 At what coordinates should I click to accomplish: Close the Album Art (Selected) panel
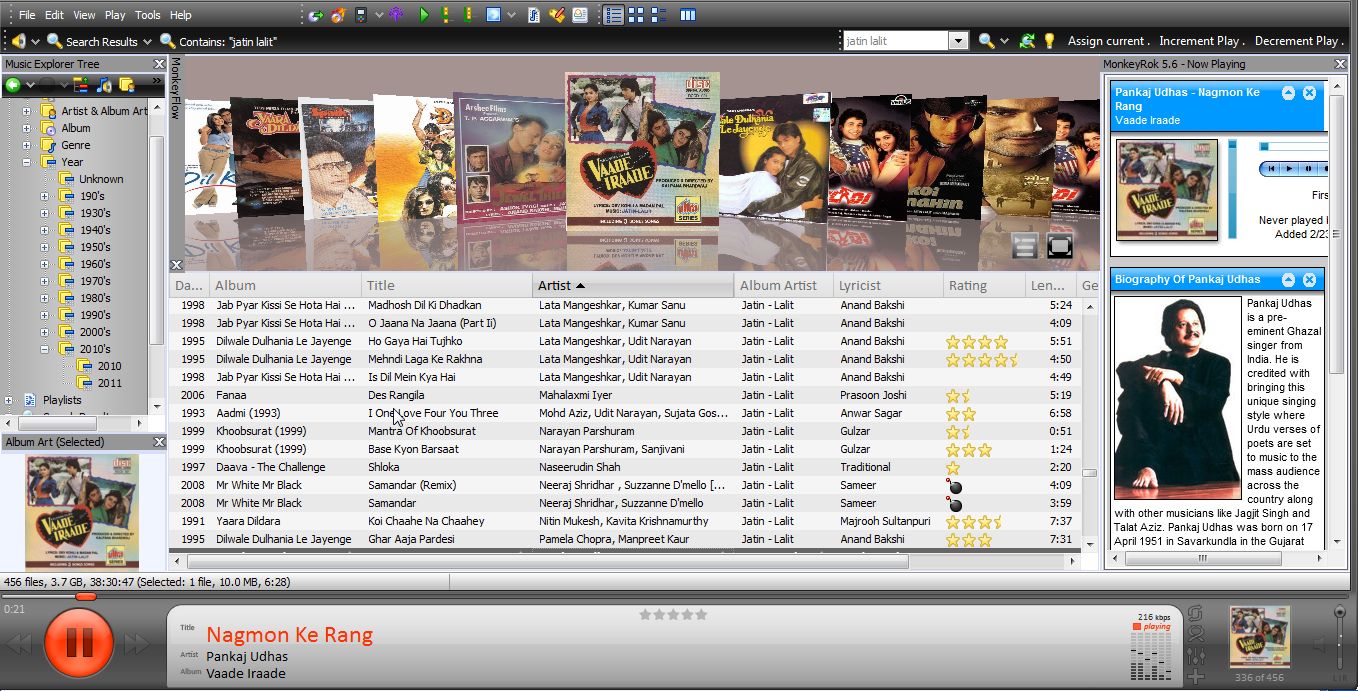click(x=158, y=441)
